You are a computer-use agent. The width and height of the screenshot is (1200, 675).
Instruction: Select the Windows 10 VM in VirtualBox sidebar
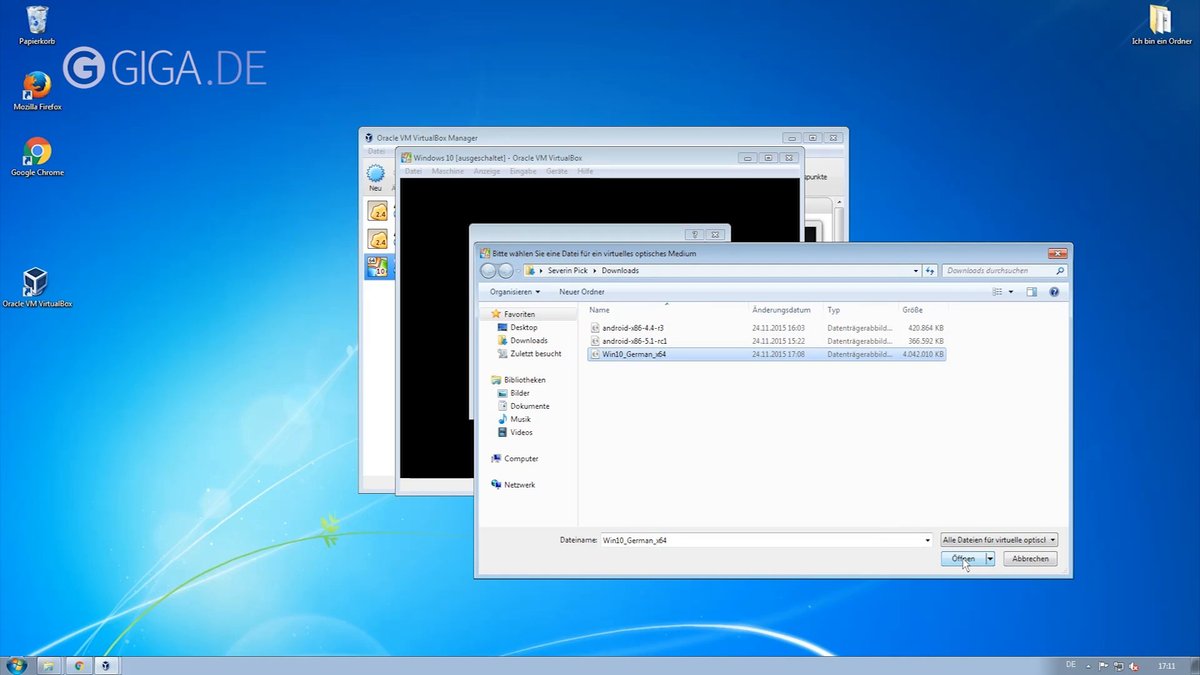379,266
